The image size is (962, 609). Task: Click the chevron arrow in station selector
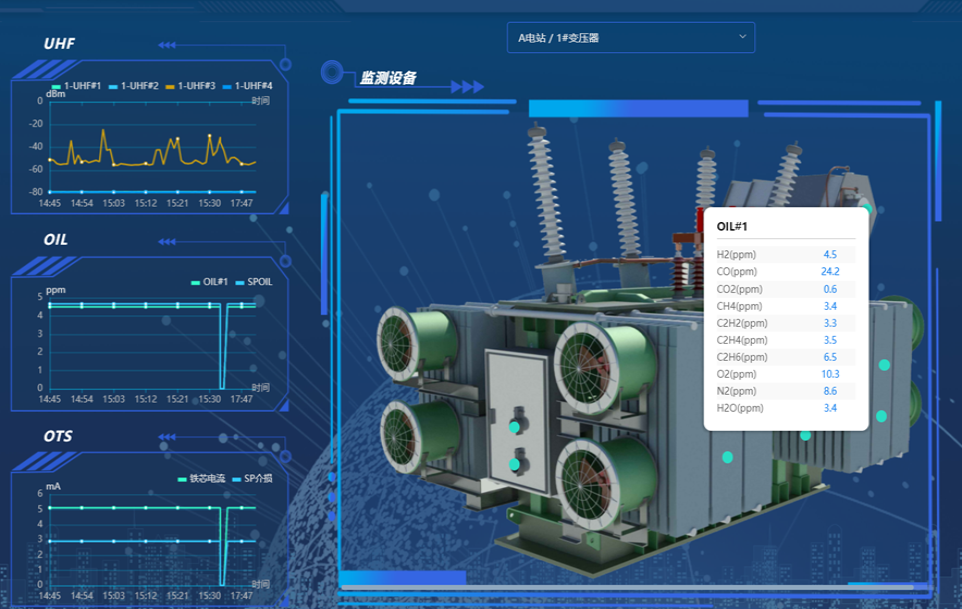[742, 37]
